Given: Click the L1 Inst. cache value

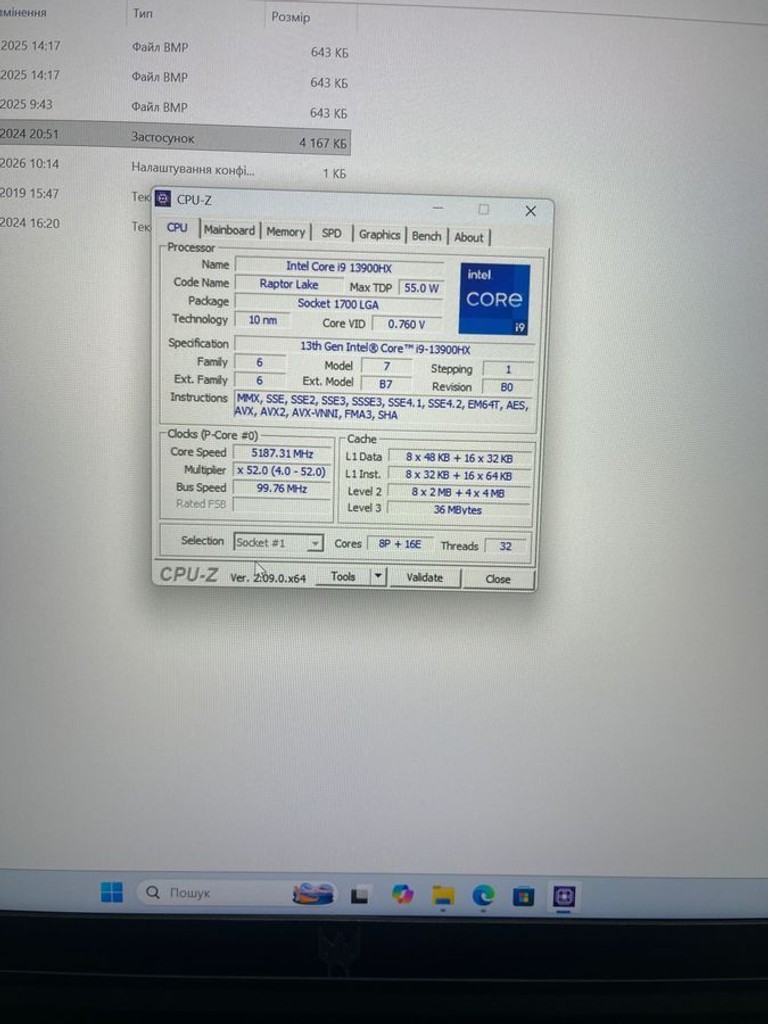Looking at the screenshot, I should (x=459, y=475).
